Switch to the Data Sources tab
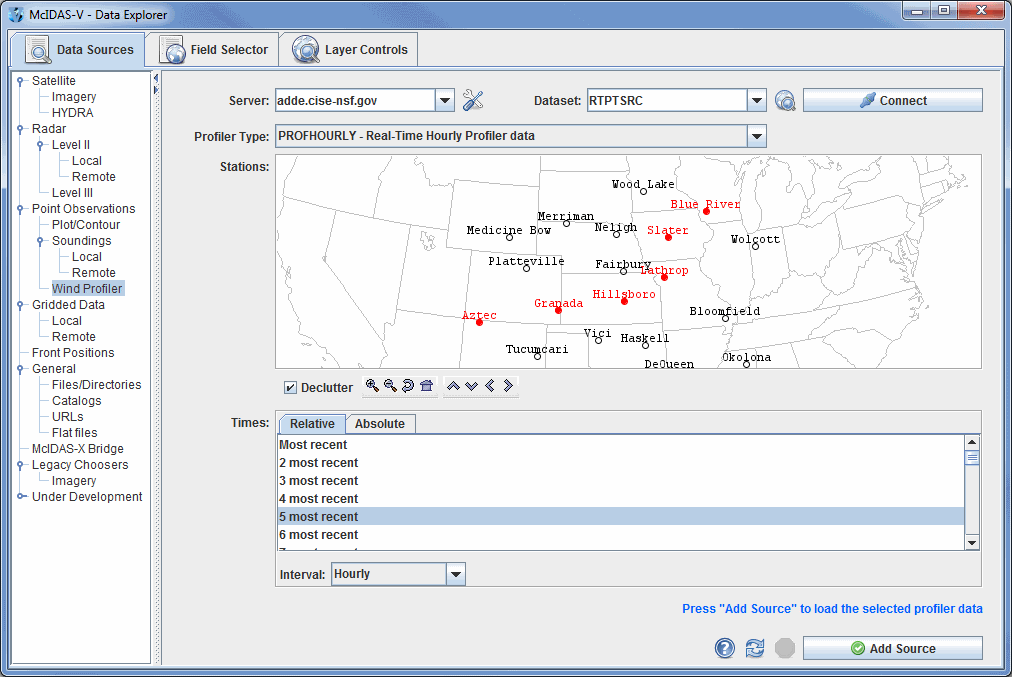Viewport: 1012px width, 677px height. point(79,50)
